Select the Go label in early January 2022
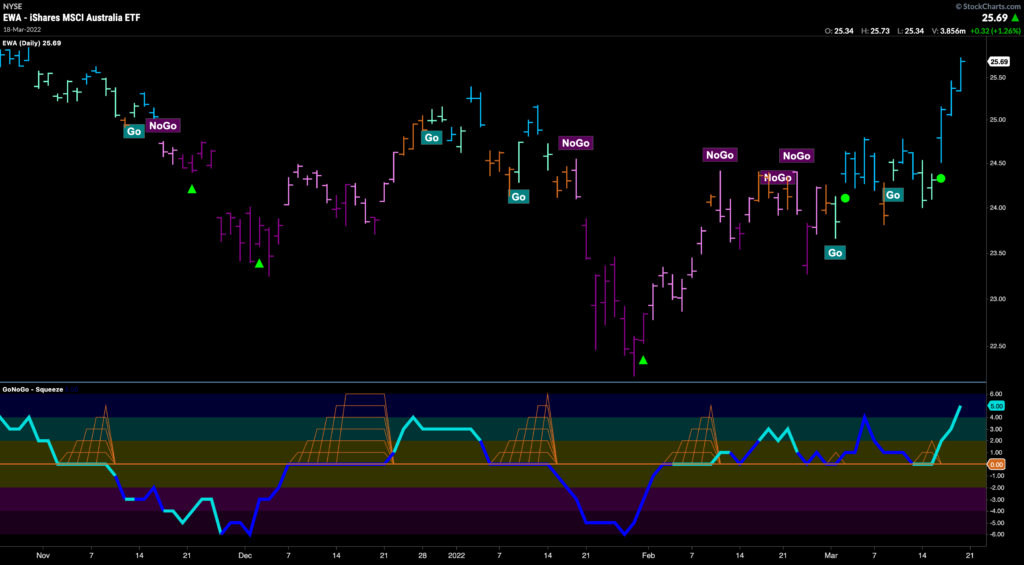 pyautogui.click(x=519, y=196)
